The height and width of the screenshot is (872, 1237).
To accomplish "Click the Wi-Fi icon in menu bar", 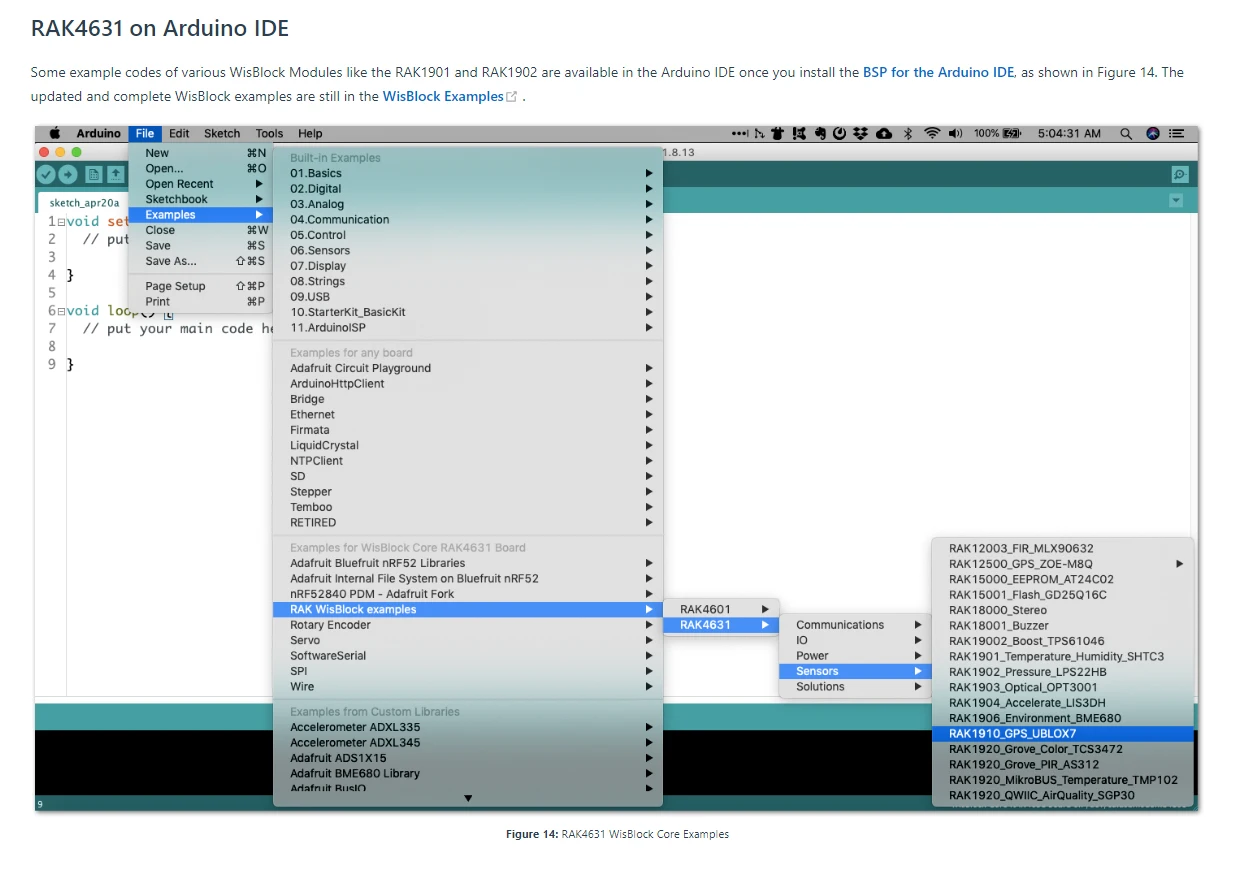I will [x=932, y=133].
